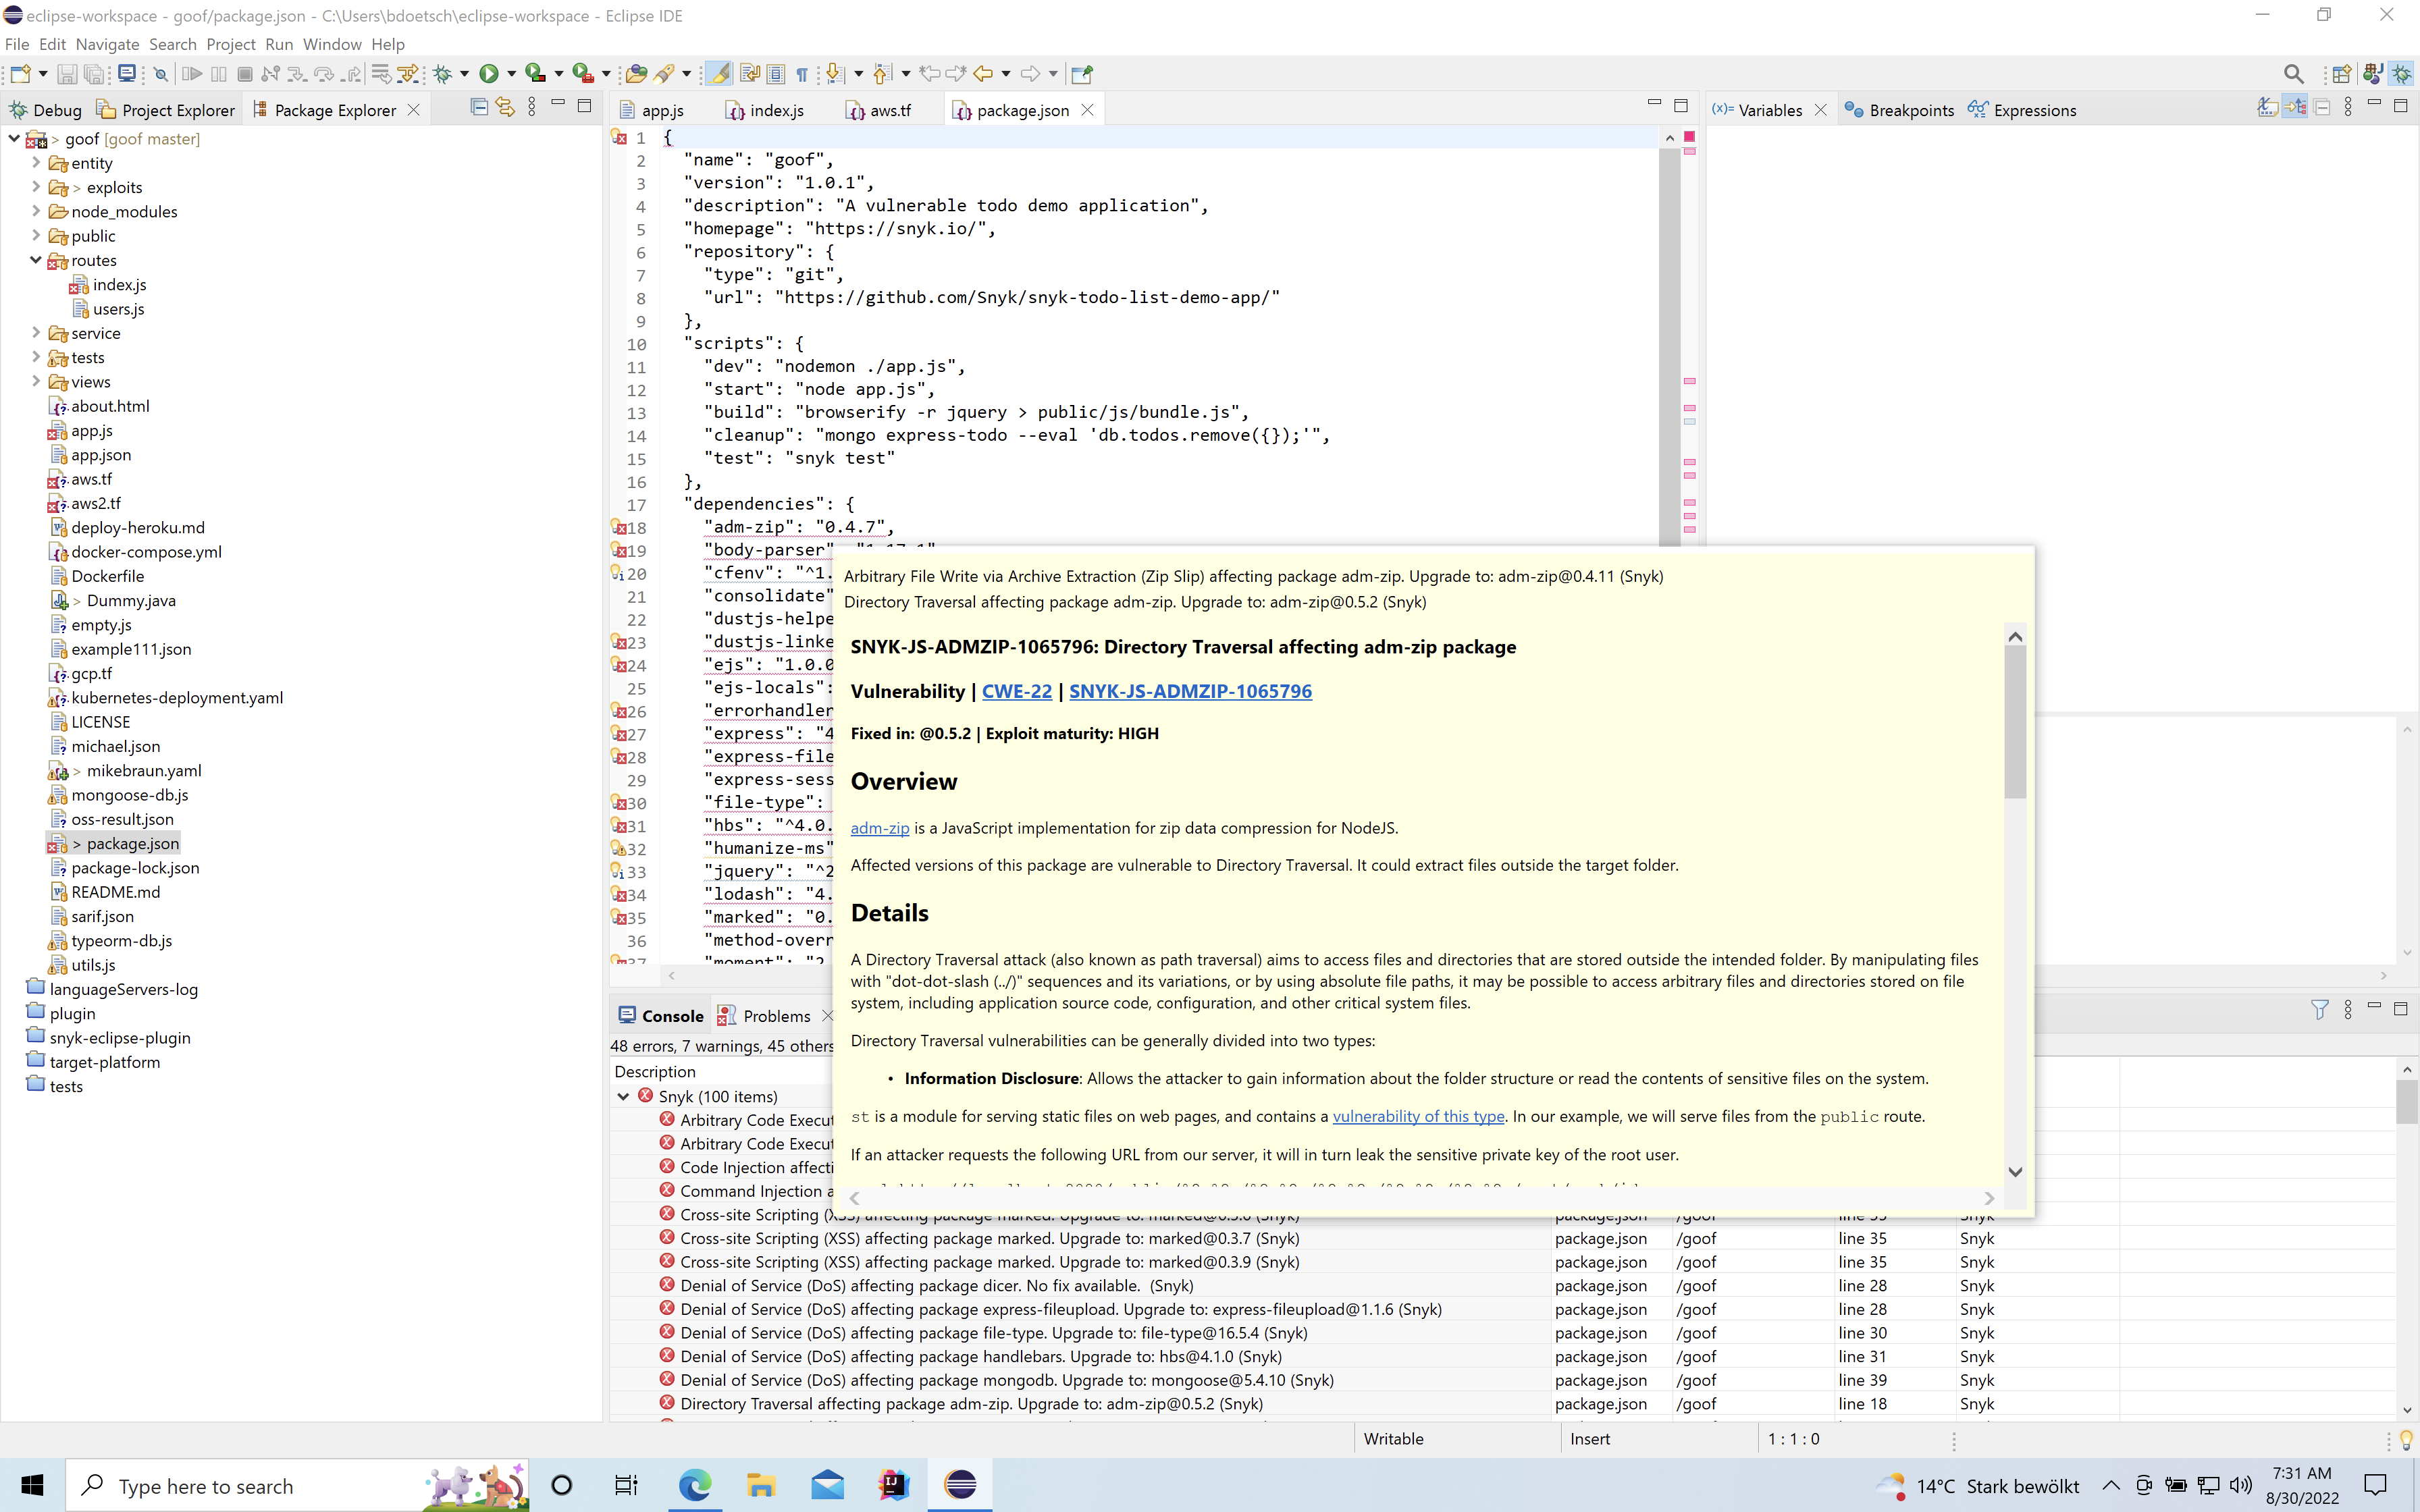Click the Debug bug toolbar icon
Screen dimensions: 2420x1512
click(443, 74)
